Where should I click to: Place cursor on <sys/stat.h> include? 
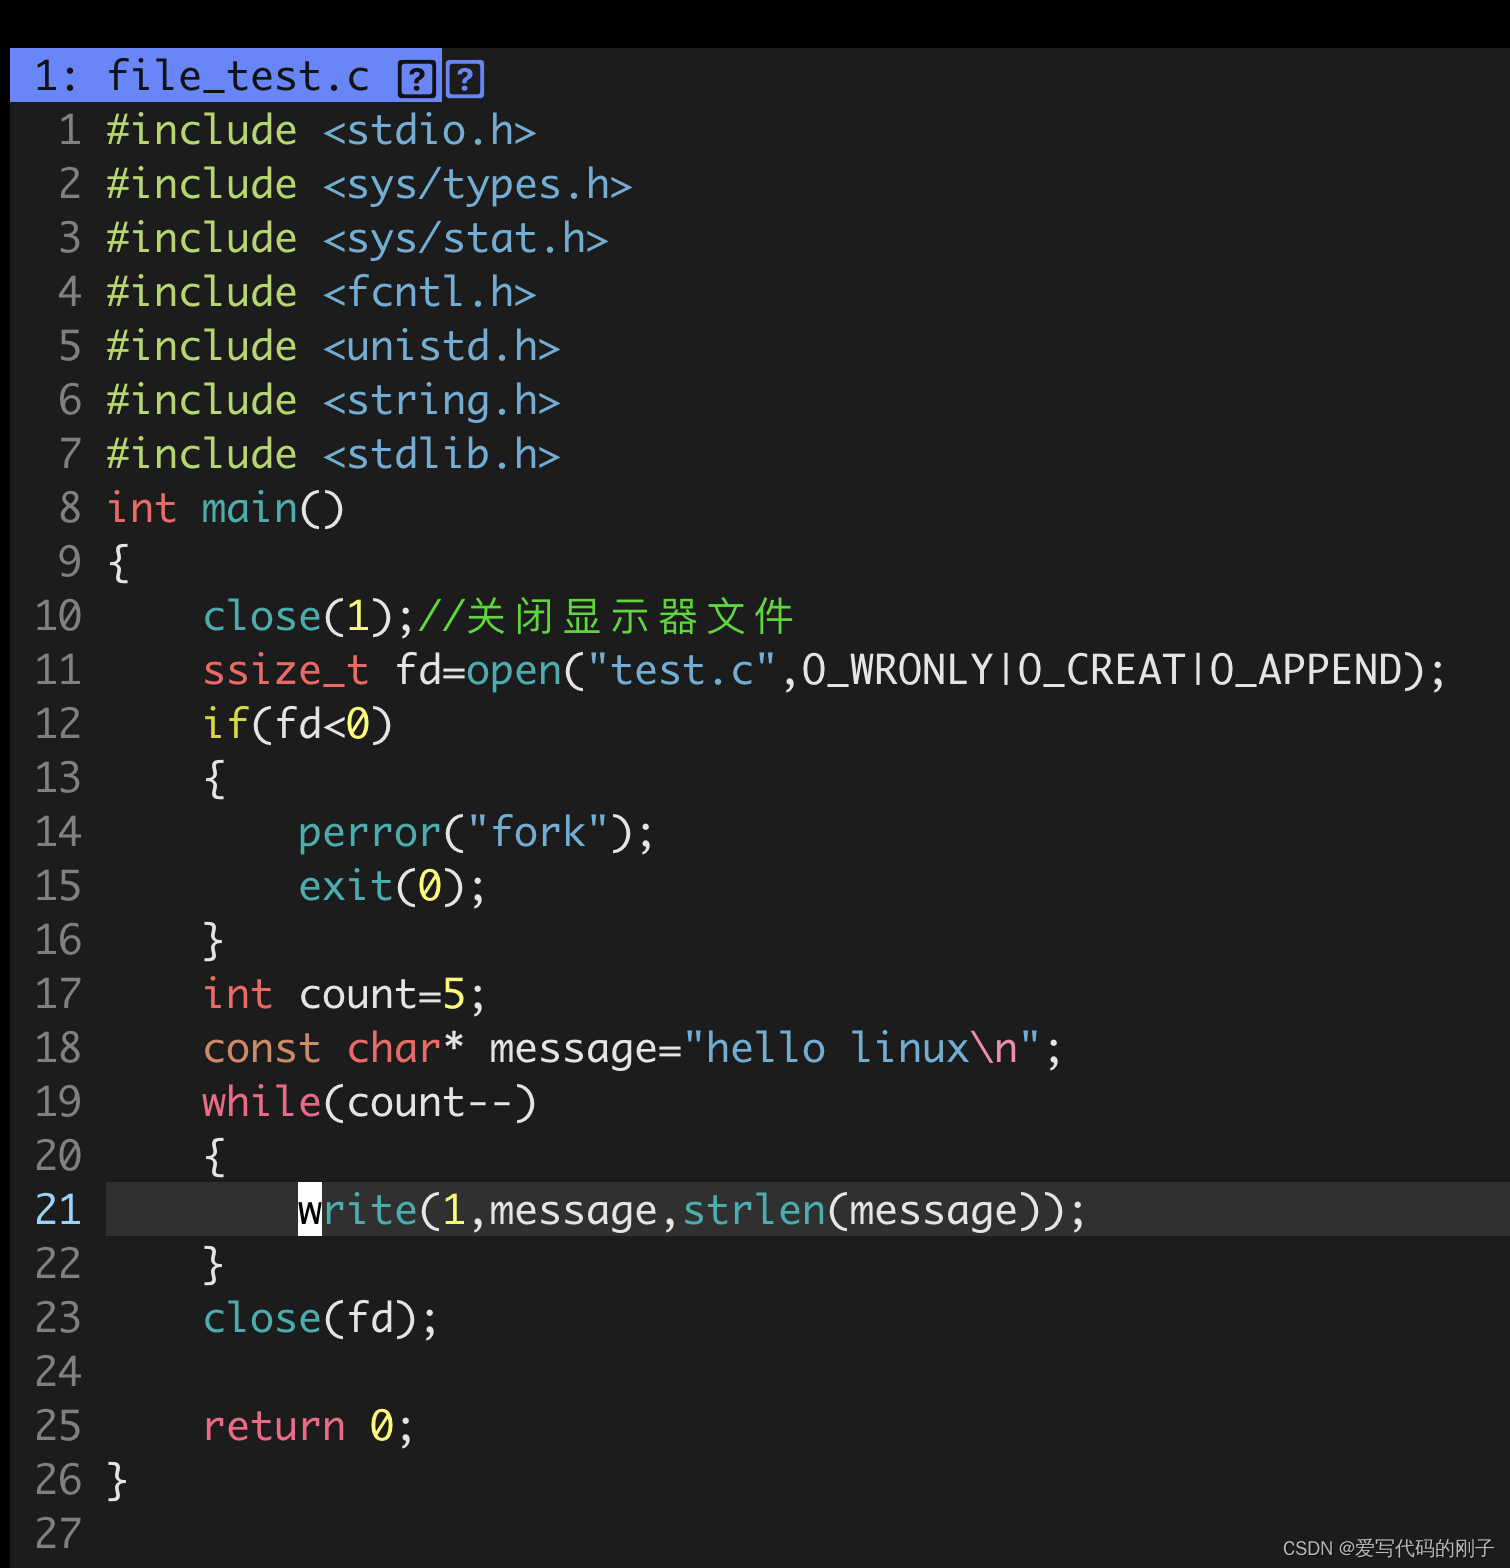(465, 239)
